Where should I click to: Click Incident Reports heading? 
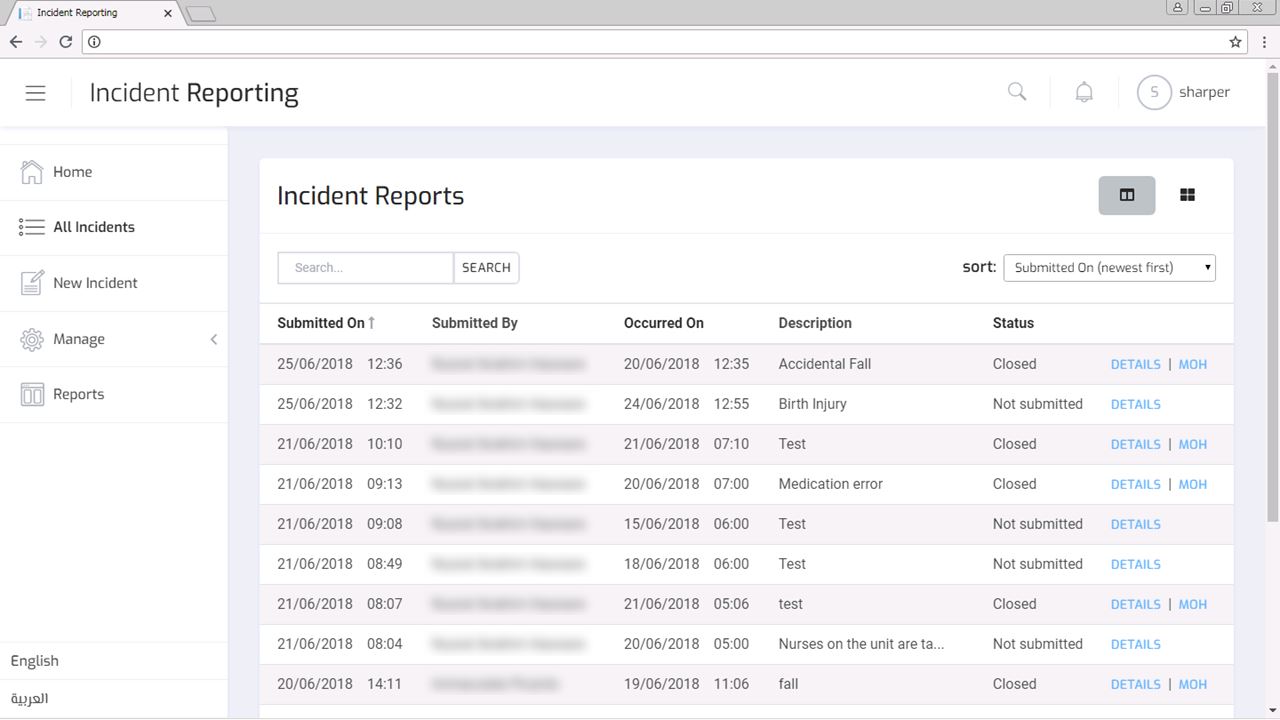point(370,196)
